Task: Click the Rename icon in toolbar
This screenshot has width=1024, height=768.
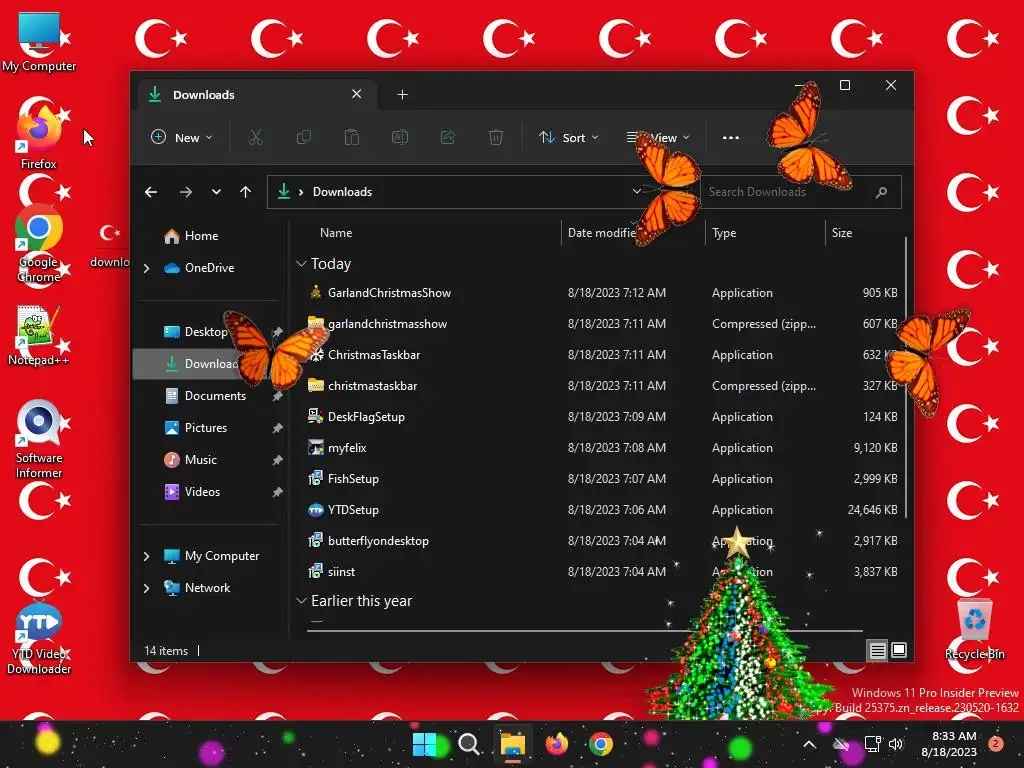Action: pyautogui.click(x=400, y=137)
